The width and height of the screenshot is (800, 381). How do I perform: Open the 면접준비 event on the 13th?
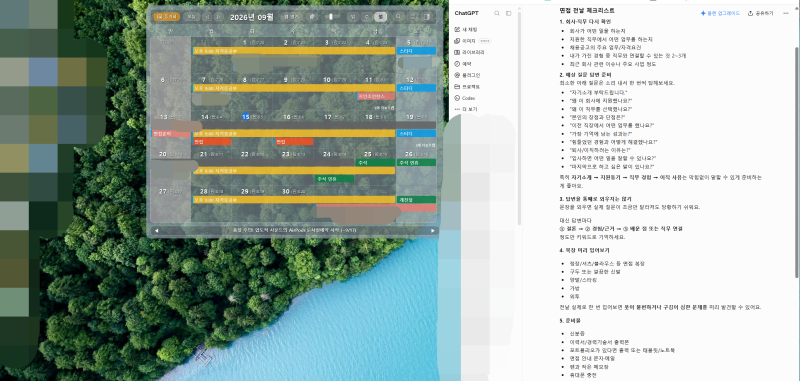pos(171,134)
